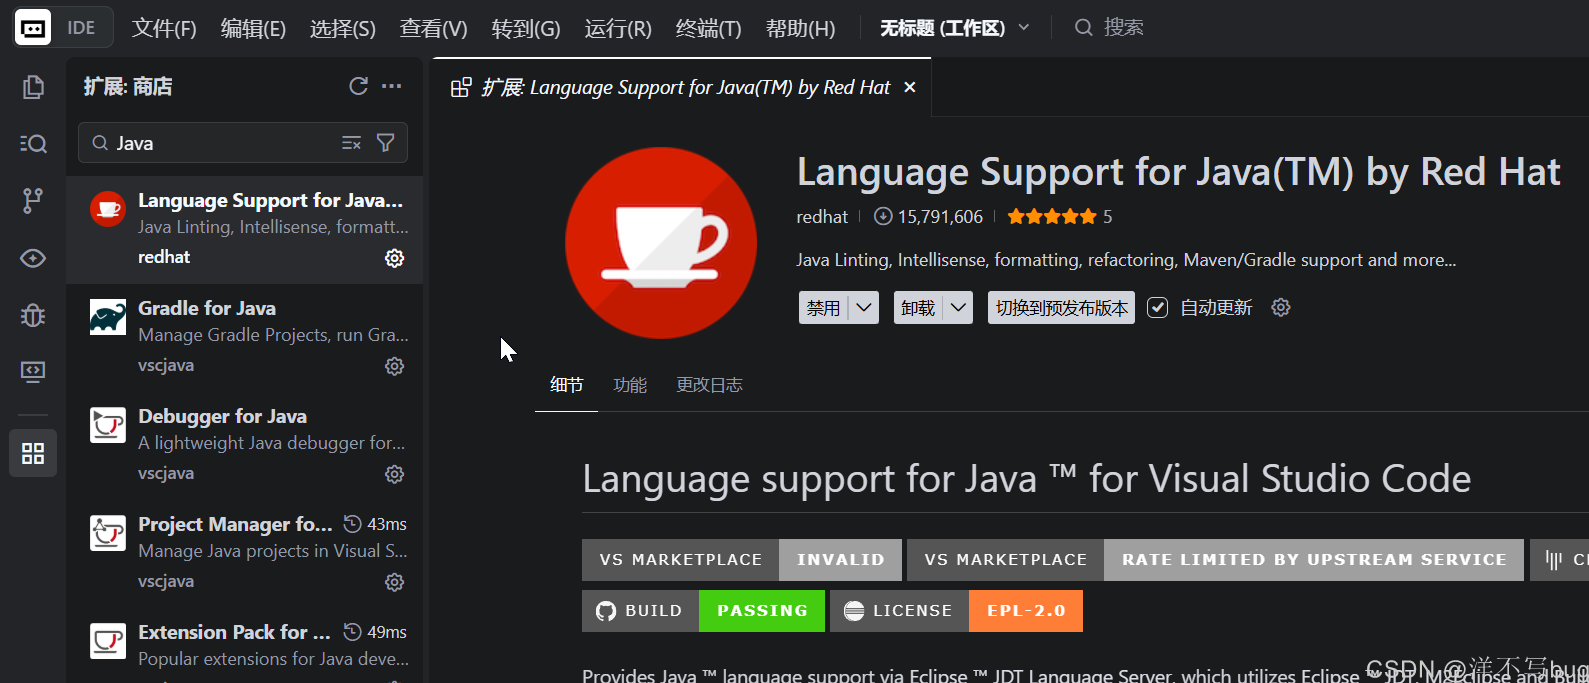
Task: Close the Language Support for Java tab
Action: pyautogui.click(x=910, y=88)
